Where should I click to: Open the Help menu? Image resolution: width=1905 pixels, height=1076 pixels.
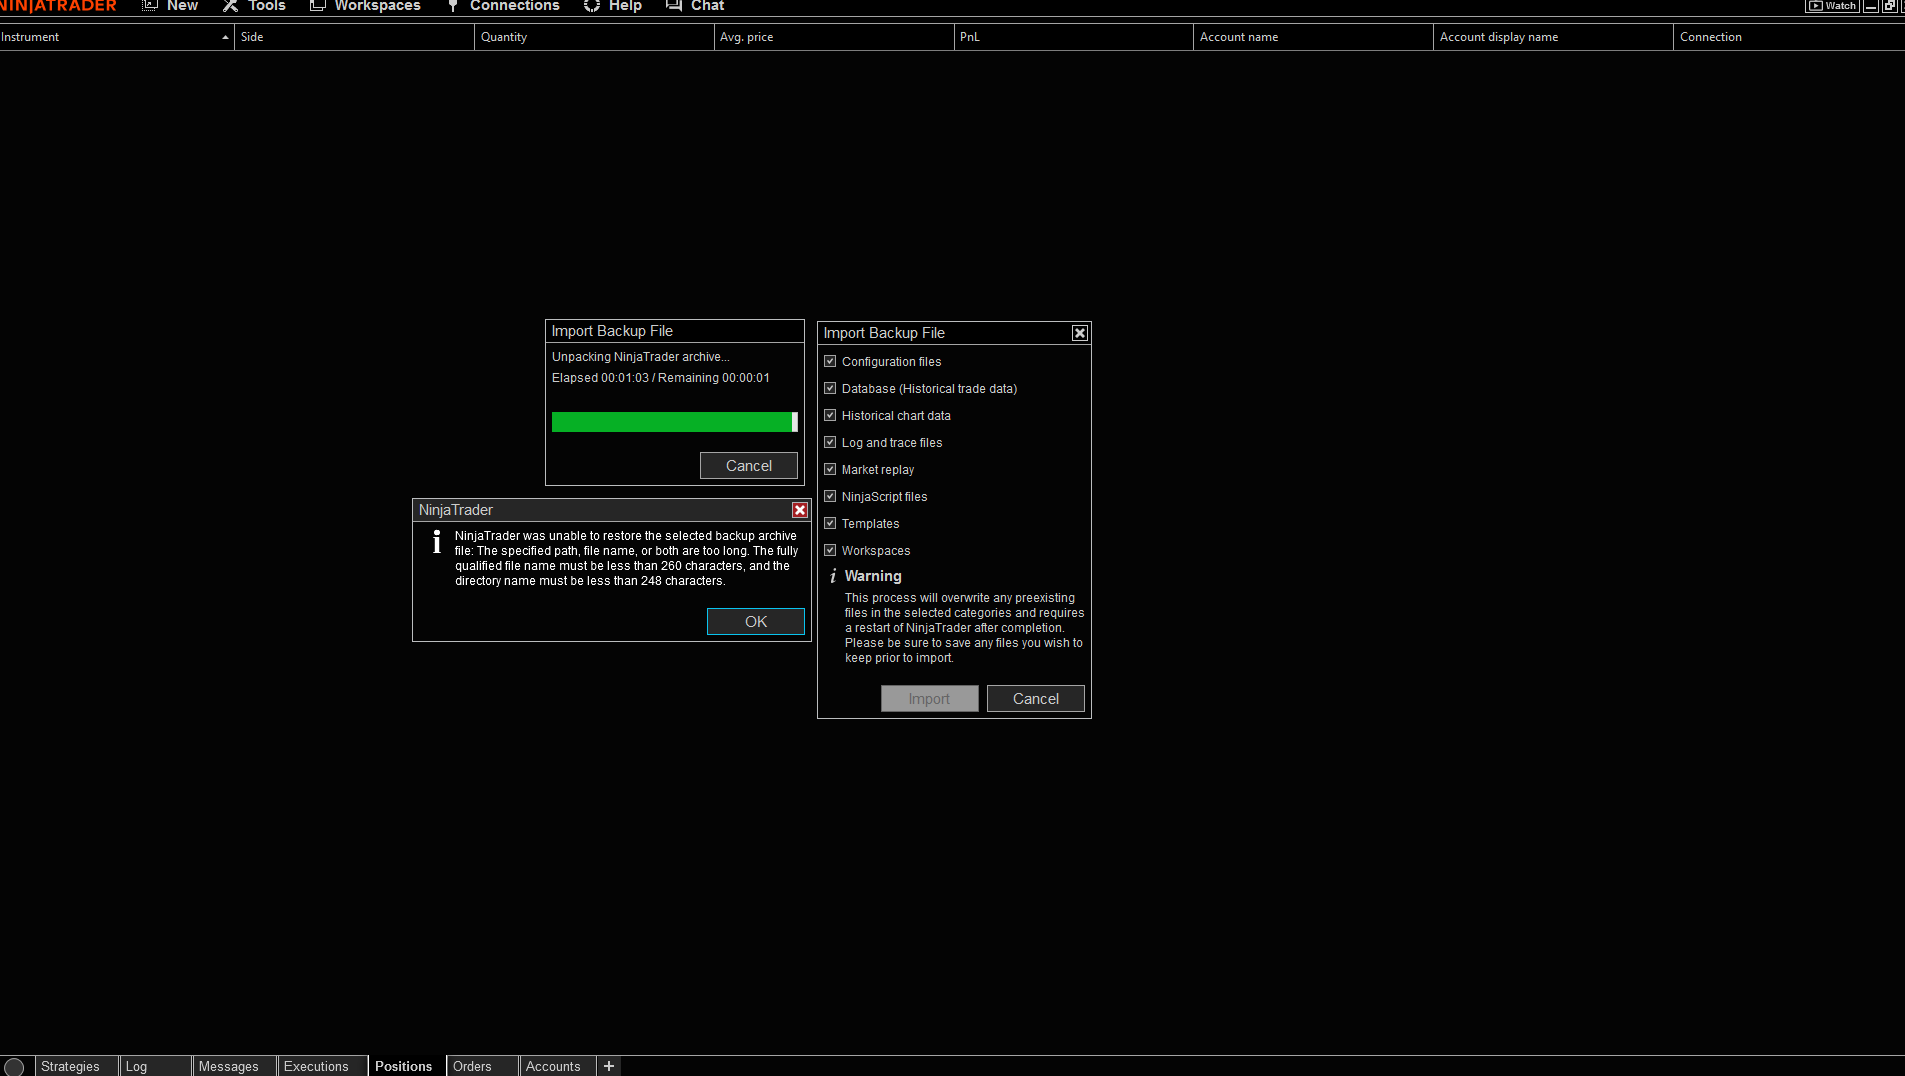612,6
